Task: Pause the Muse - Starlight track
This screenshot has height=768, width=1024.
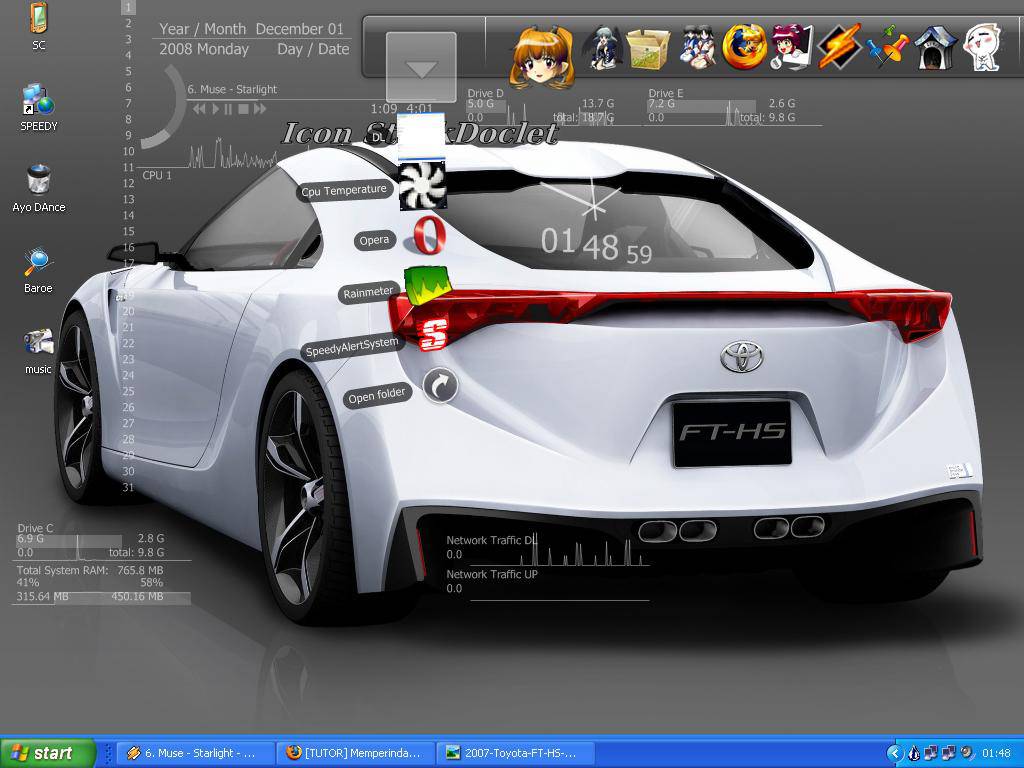Action: click(x=228, y=108)
